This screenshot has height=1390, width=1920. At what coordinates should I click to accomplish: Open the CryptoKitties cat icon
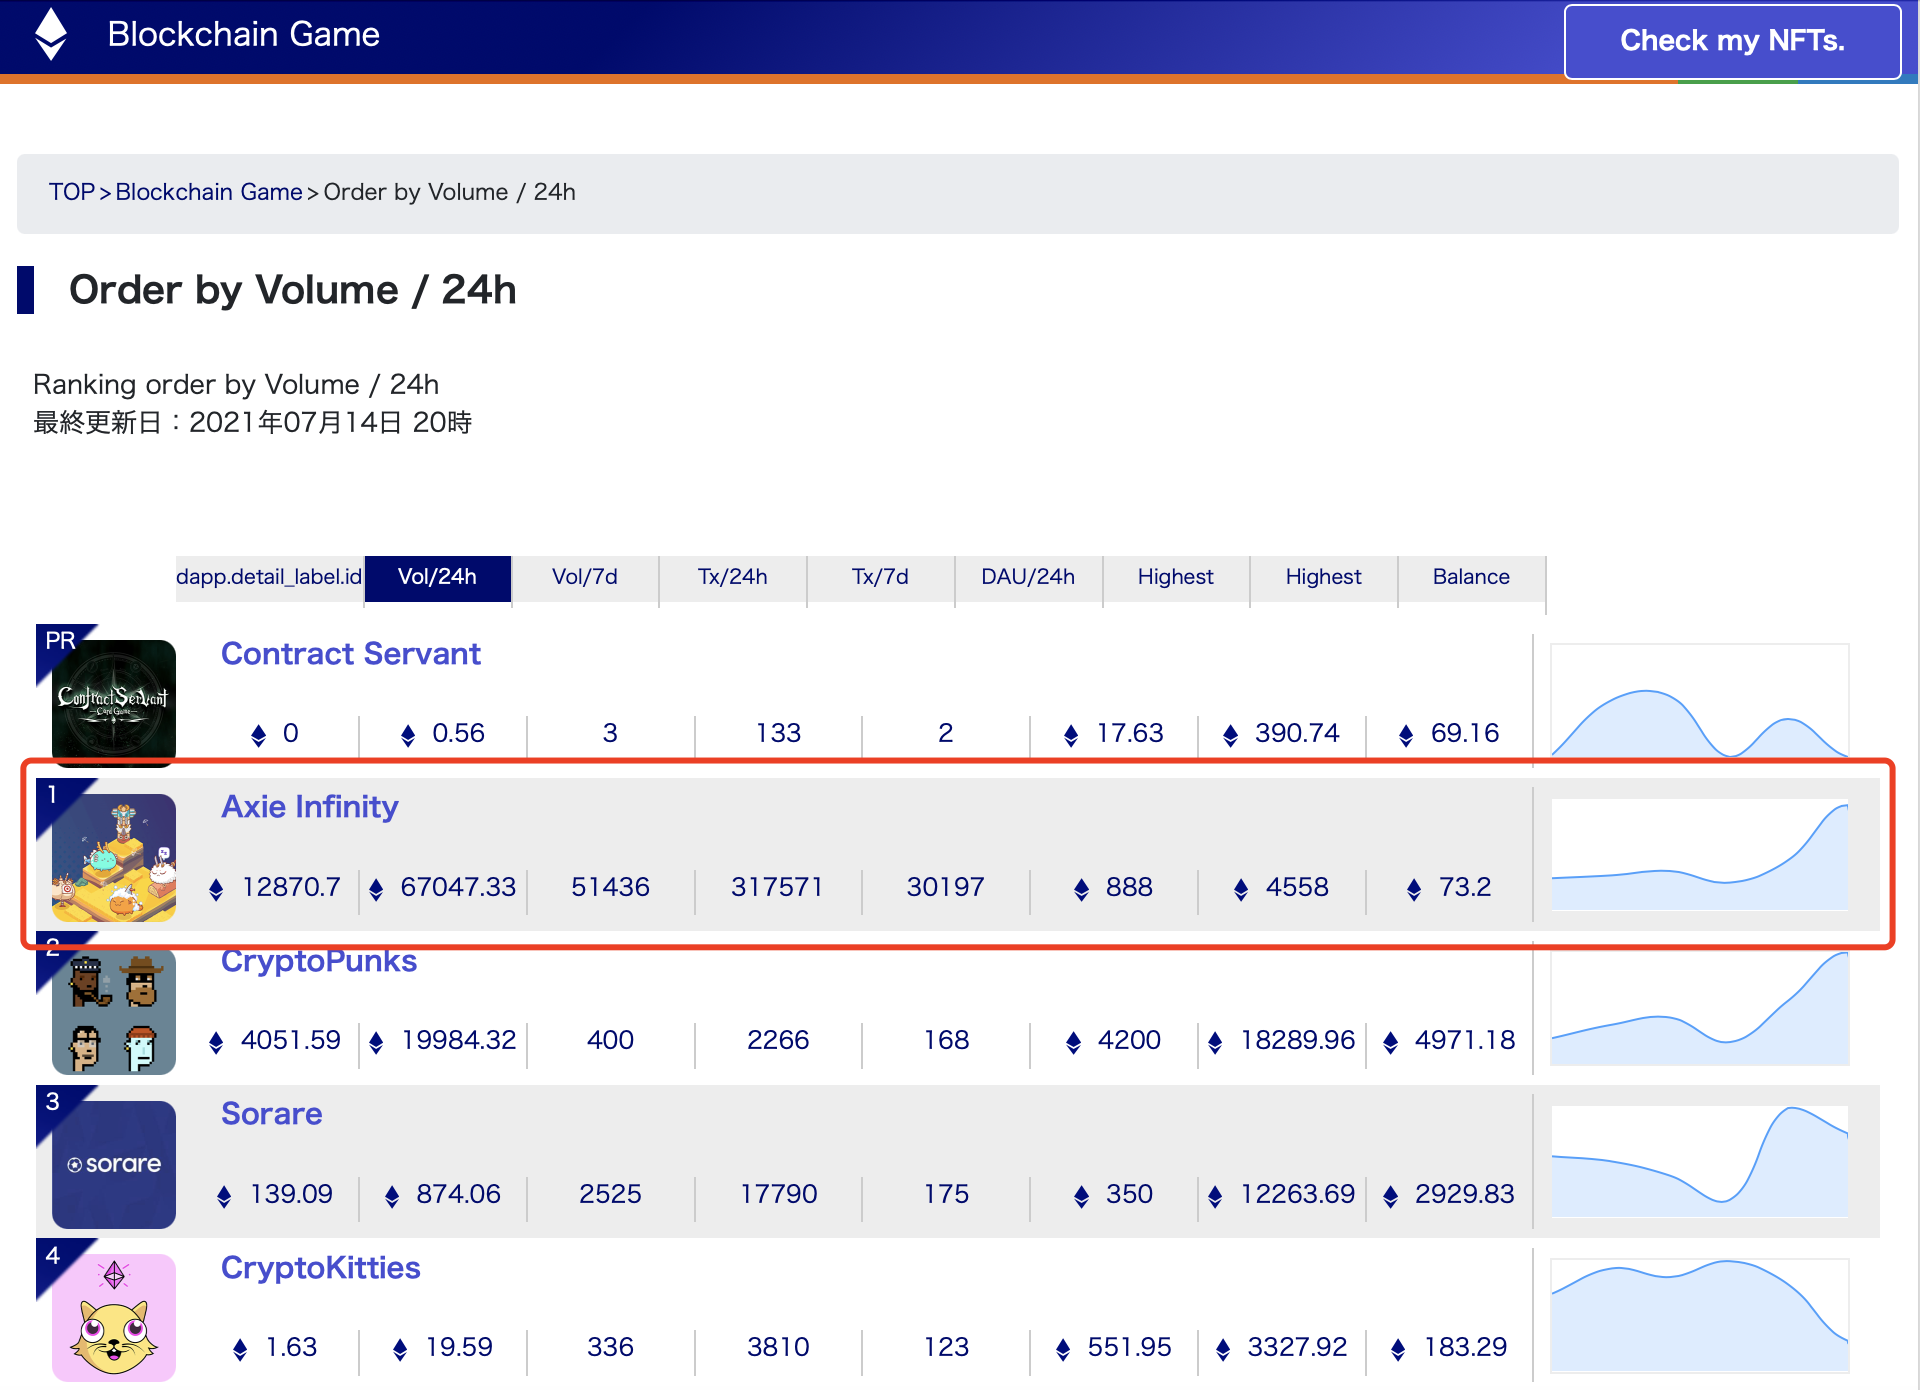point(113,1317)
